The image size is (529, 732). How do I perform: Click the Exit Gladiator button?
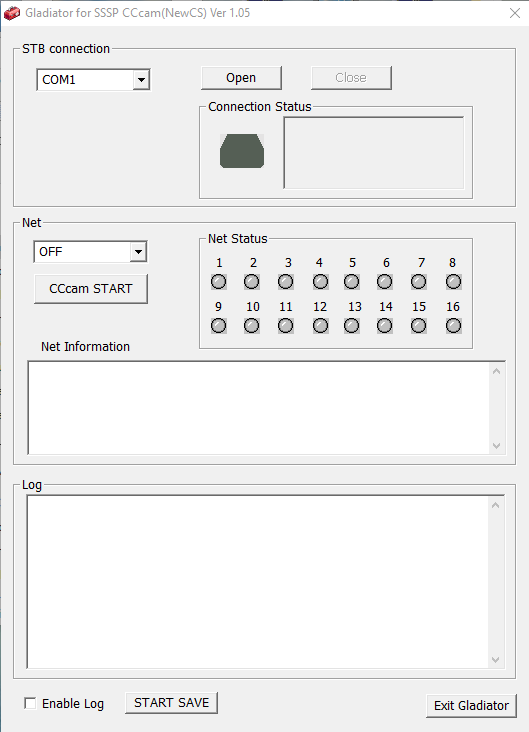(471, 705)
